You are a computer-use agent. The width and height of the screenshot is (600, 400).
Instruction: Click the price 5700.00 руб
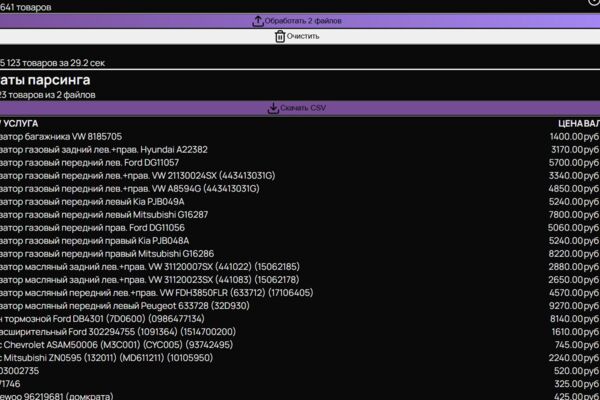point(574,163)
